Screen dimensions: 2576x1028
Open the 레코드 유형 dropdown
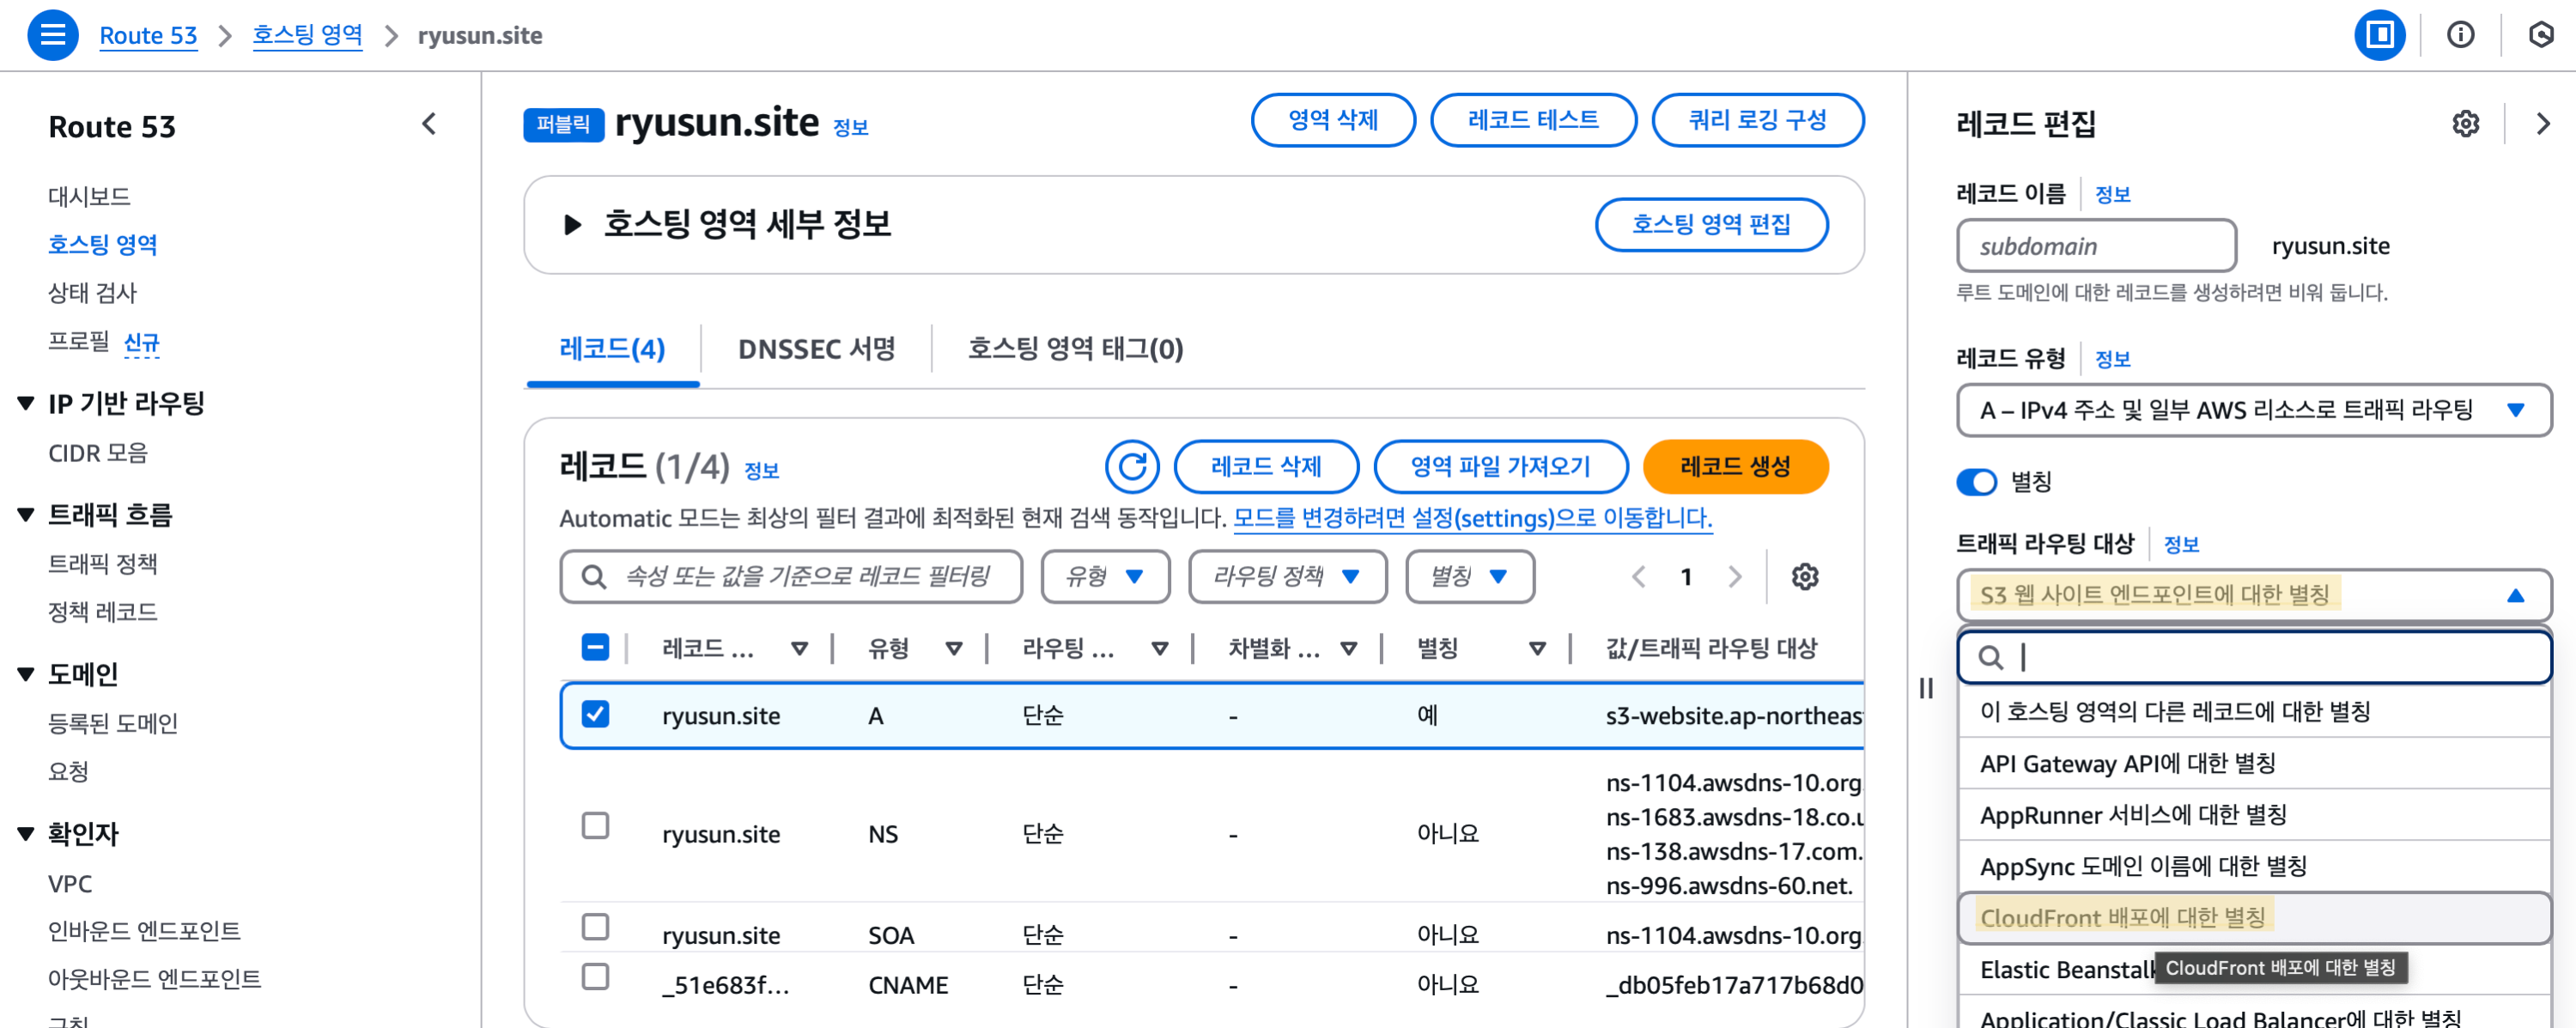2254,410
